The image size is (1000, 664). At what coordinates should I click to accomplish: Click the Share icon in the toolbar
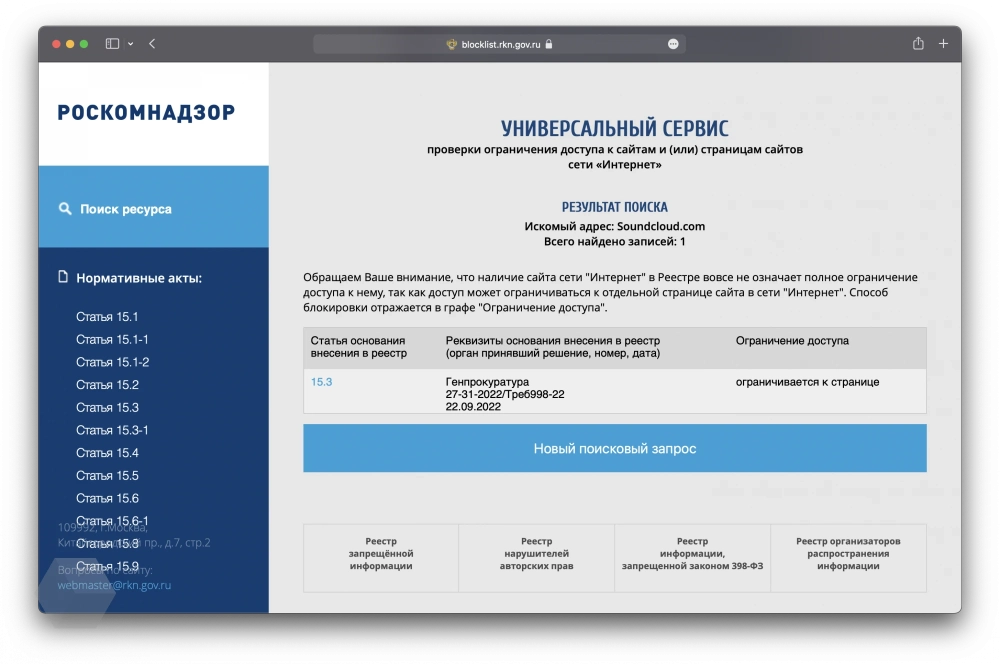point(918,44)
